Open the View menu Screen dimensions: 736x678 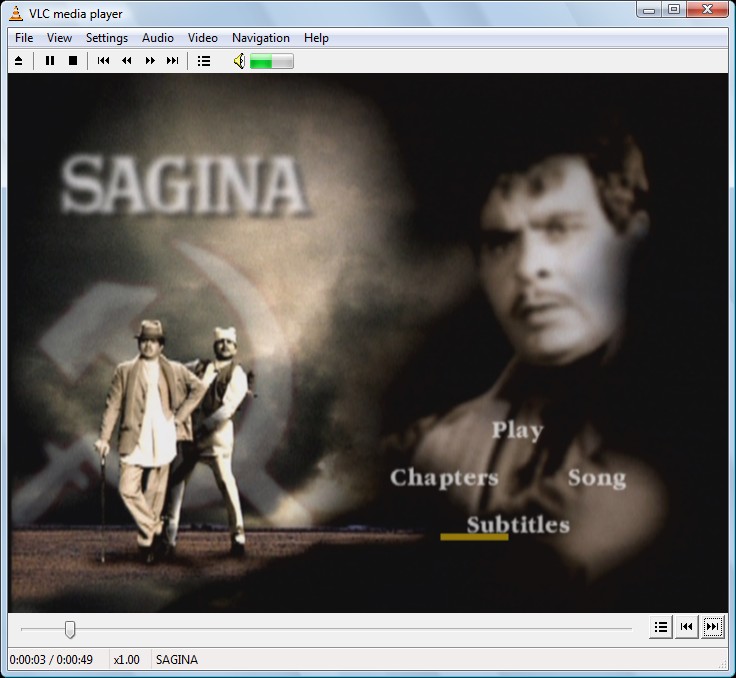click(x=59, y=38)
